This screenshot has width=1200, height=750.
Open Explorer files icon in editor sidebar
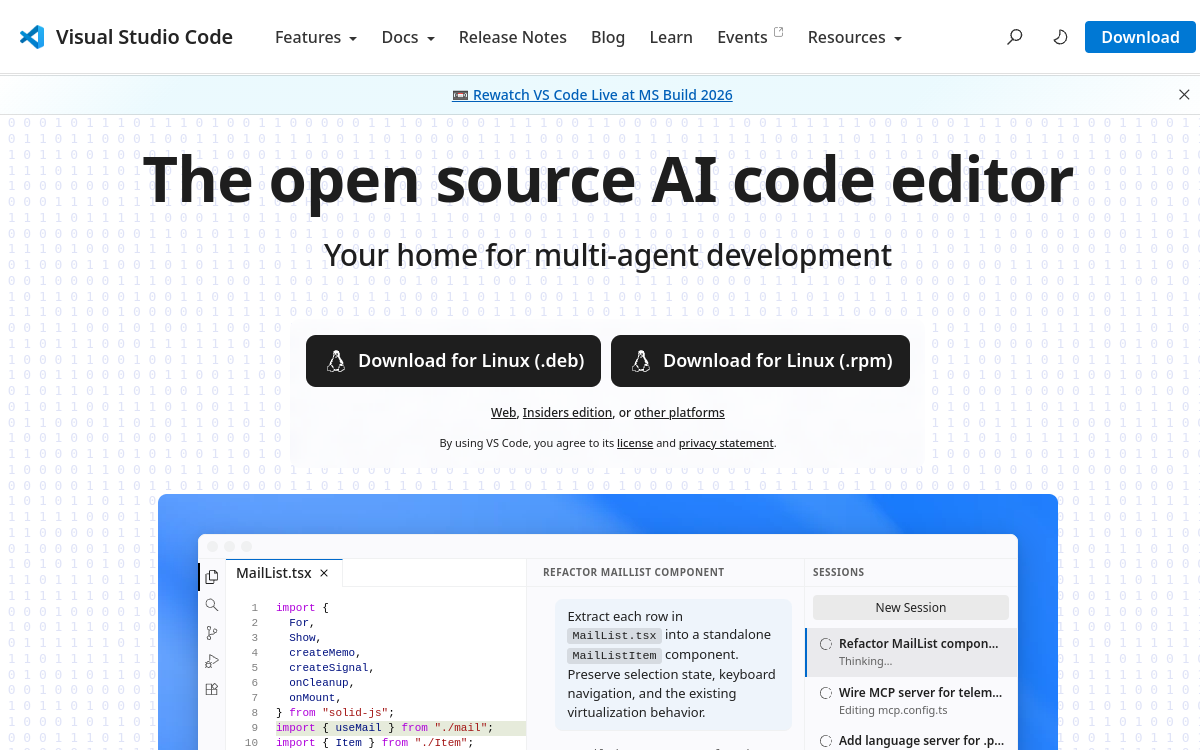212,577
